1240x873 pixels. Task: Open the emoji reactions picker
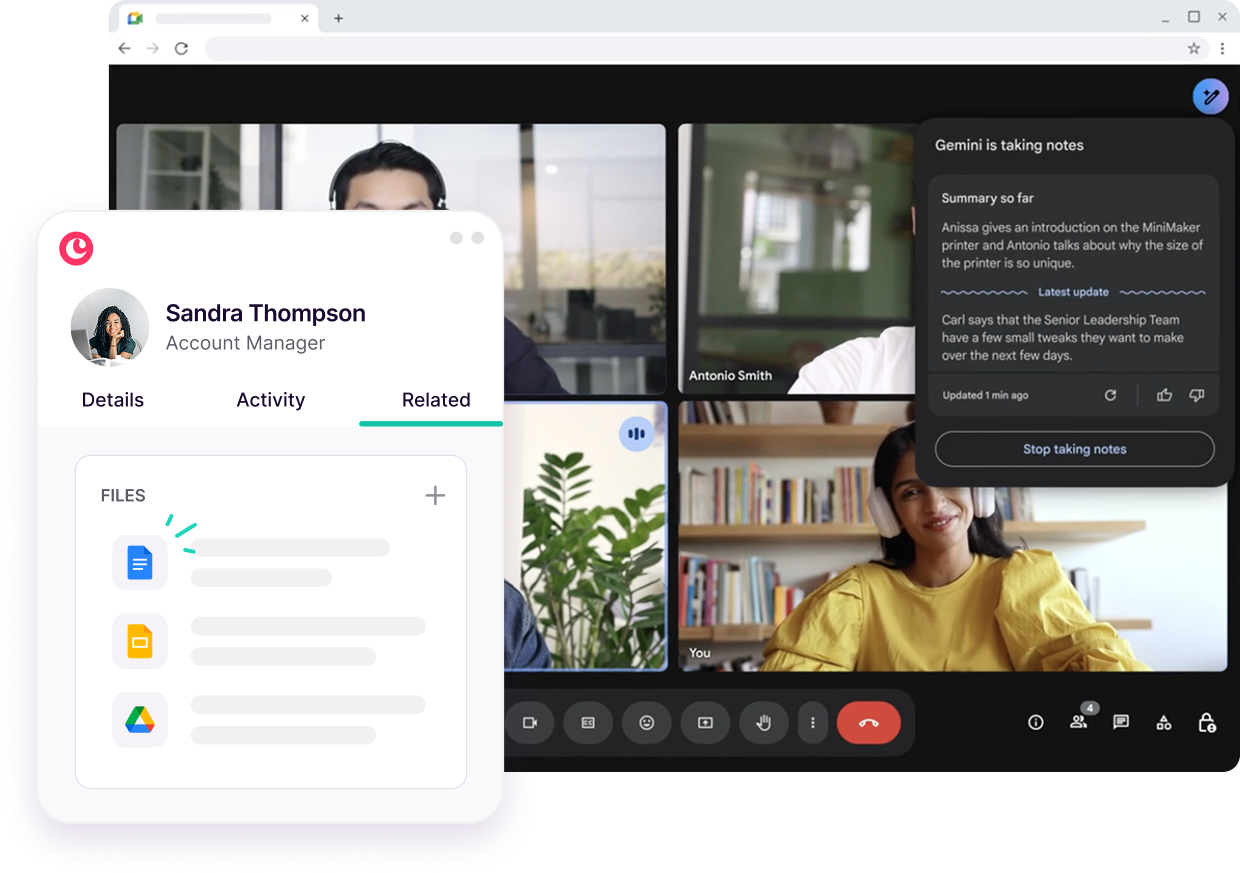(x=646, y=722)
